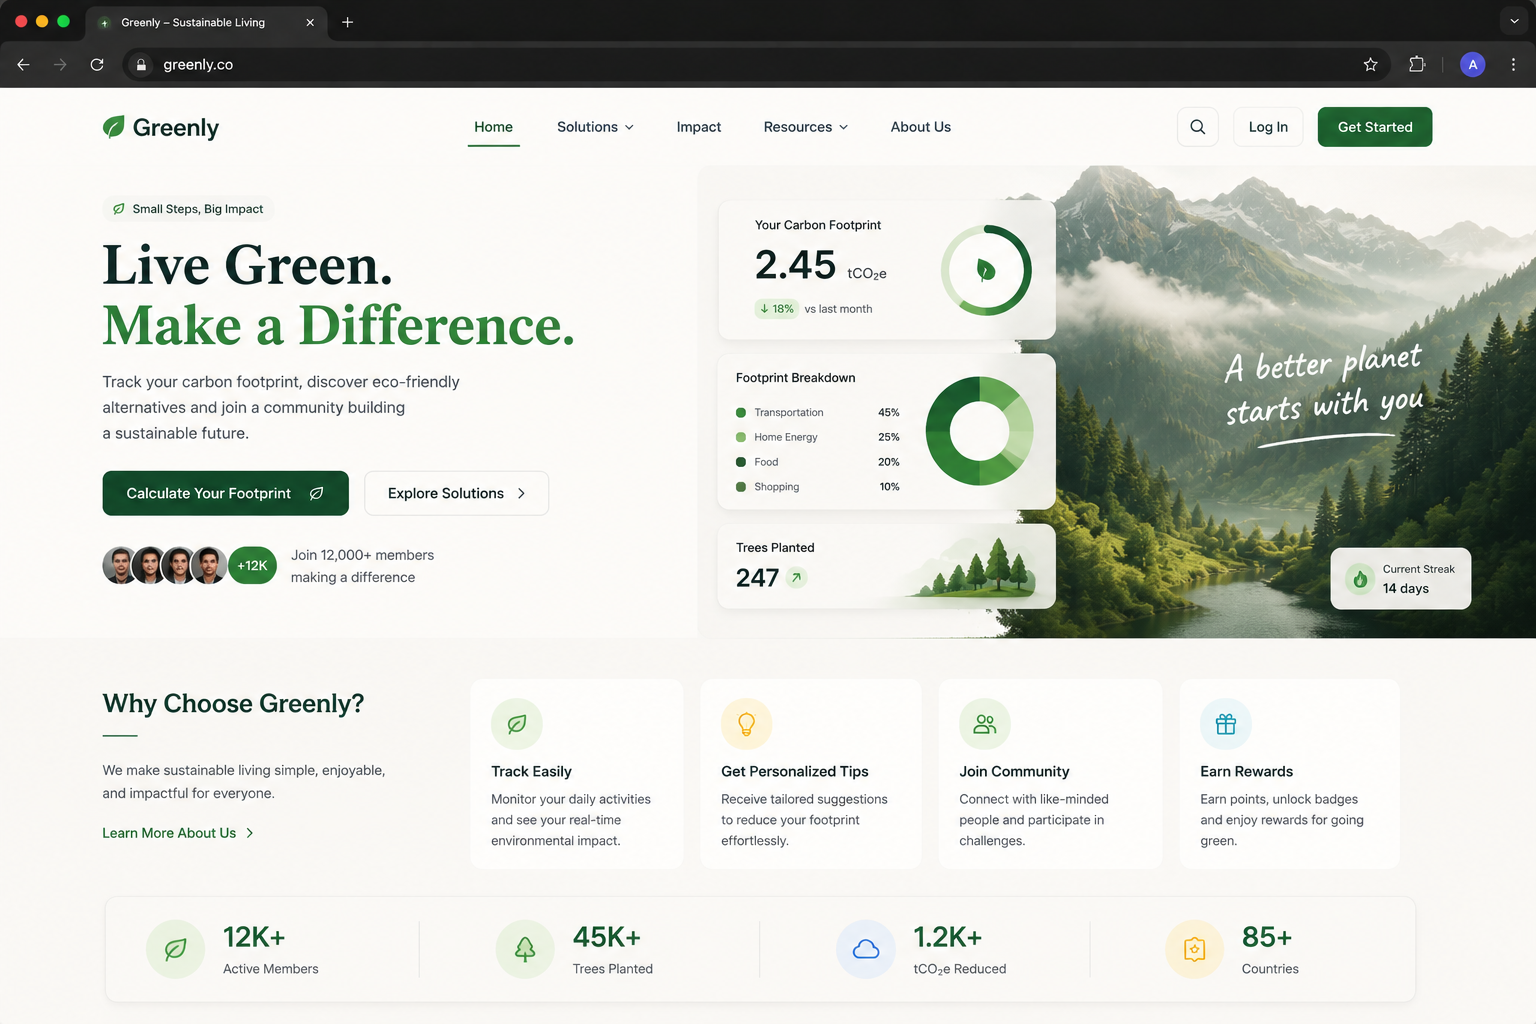Open the browser extensions puzzle icon
The height and width of the screenshot is (1024, 1536).
[x=1417, y=64]
